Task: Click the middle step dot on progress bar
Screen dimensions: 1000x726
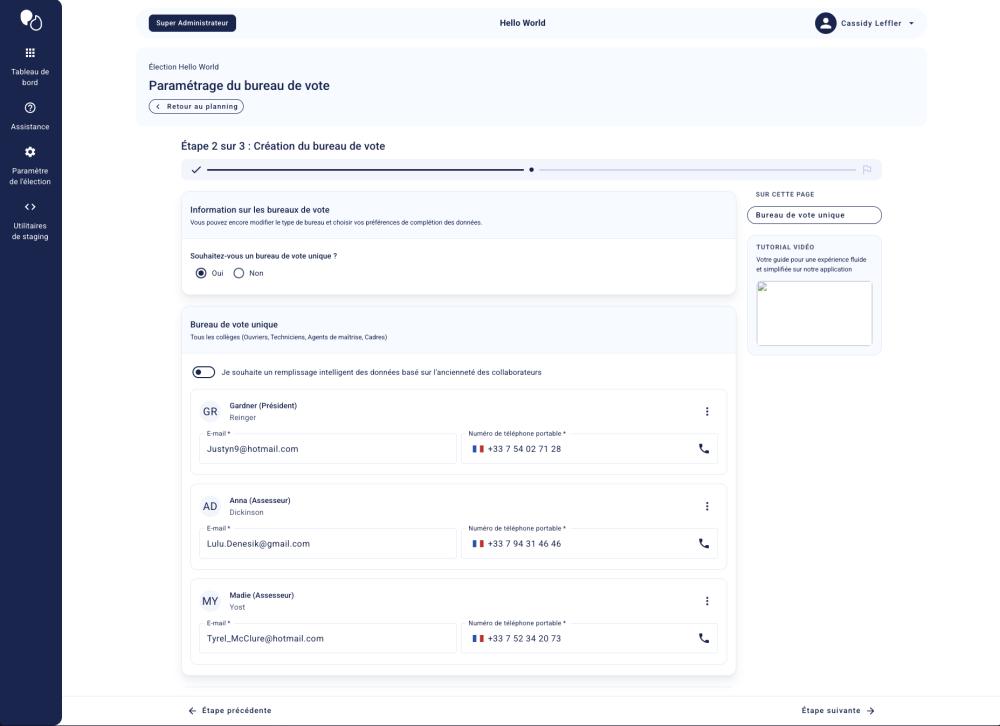Action: point(531,170)
